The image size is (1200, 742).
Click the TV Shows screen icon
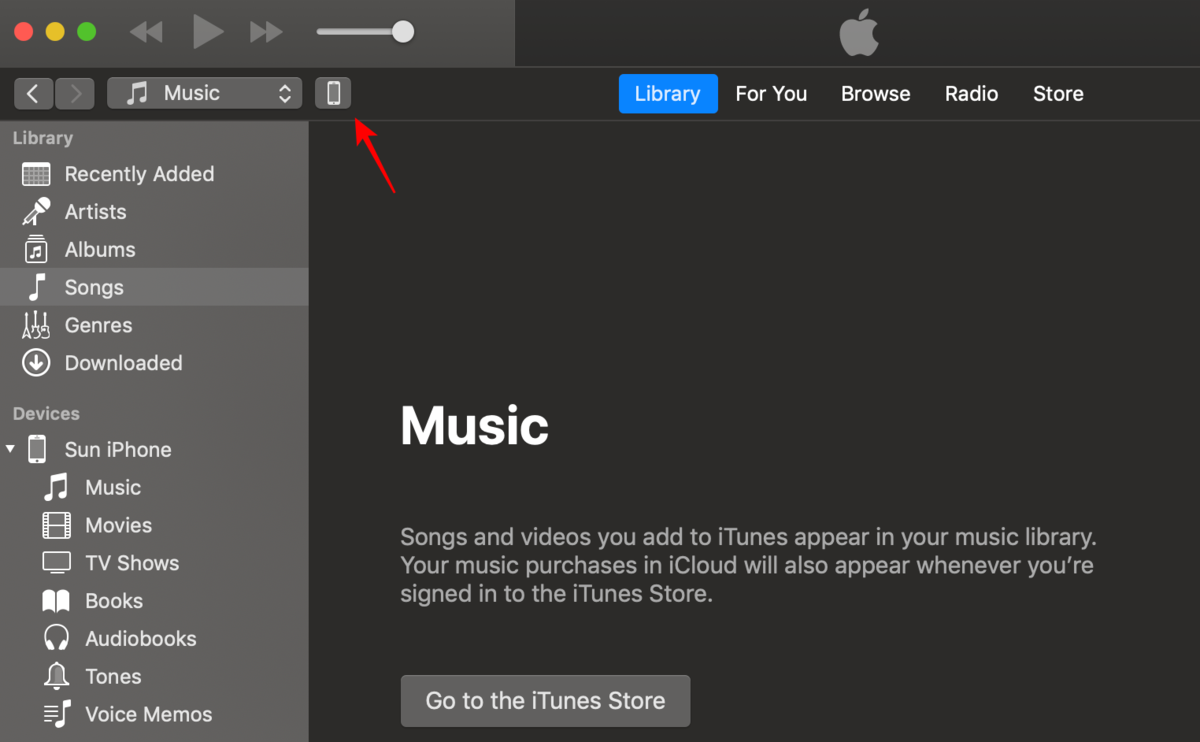tap(57, 563)
